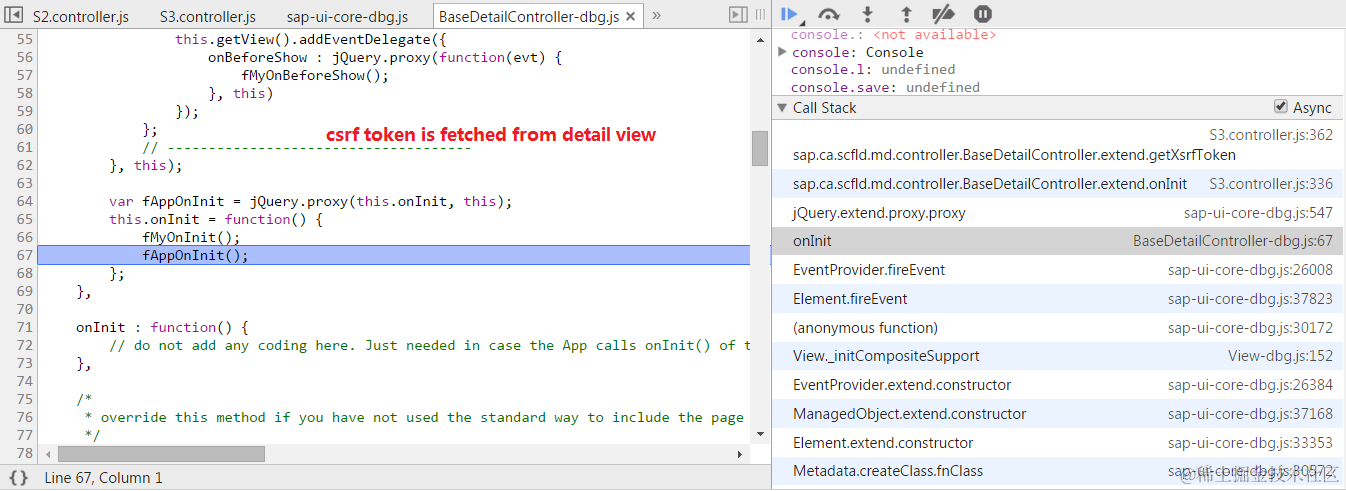Resume script execution
The height and width of the screenshot is (491, 1346).
click(x=790, y=14)
